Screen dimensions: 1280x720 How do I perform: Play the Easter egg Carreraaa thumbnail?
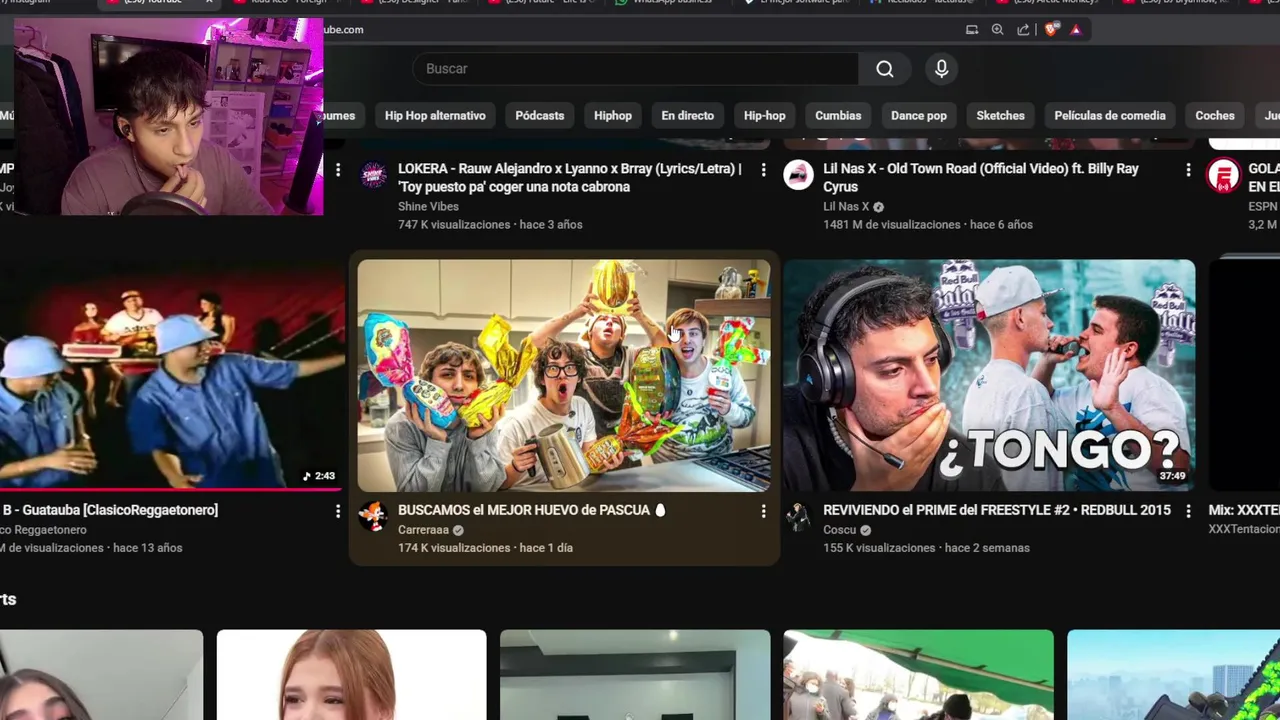point(564,375)
